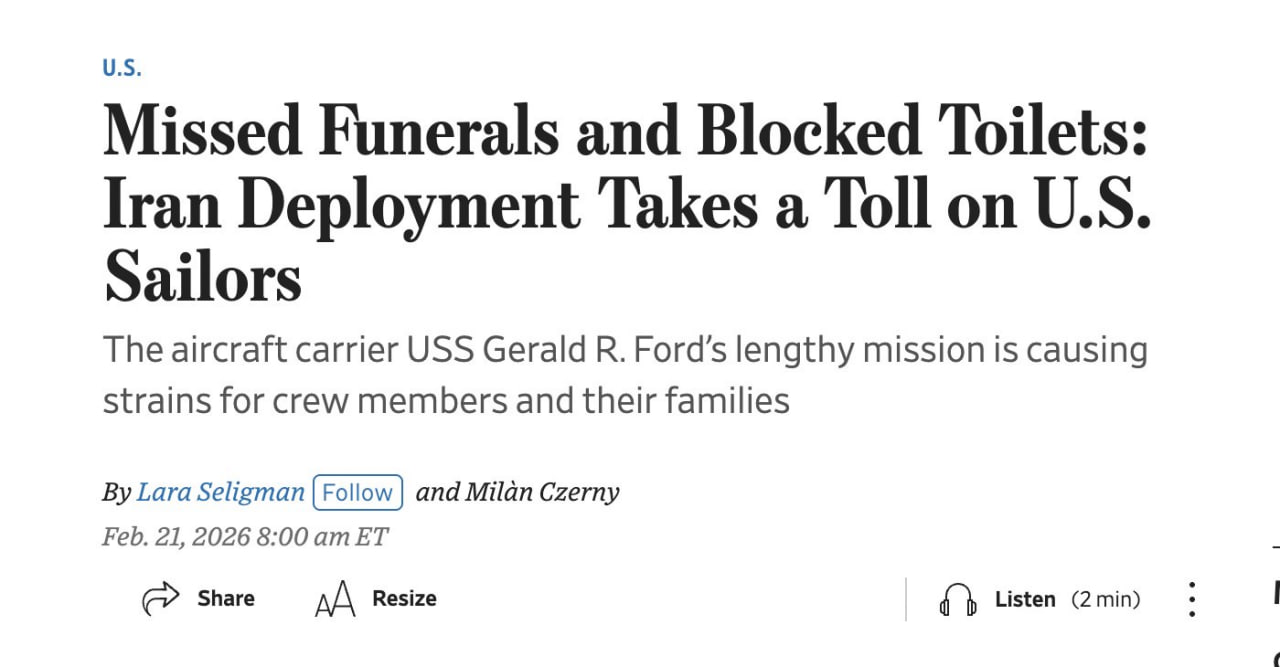Click author name Milàn Czerny
The width and height of the screenshot is (1280, 667).
tap(541, 492)
